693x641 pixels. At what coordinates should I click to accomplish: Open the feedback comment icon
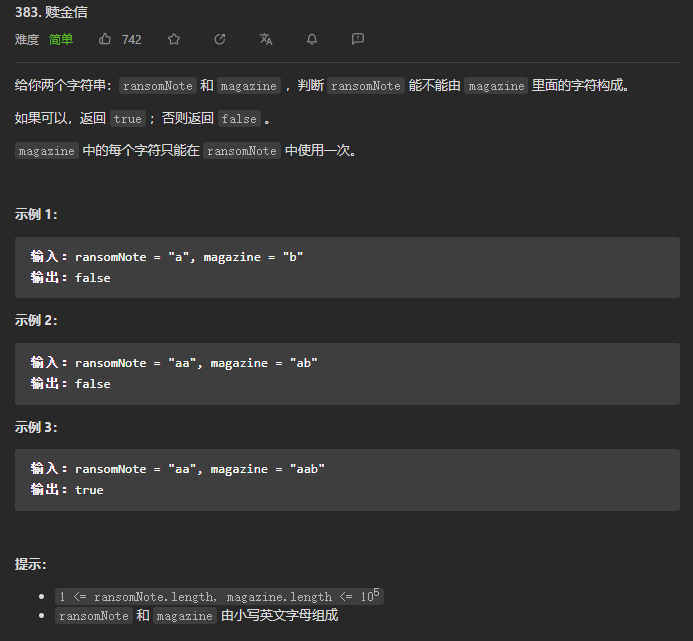pyautogui.click(x=358, y=39)
